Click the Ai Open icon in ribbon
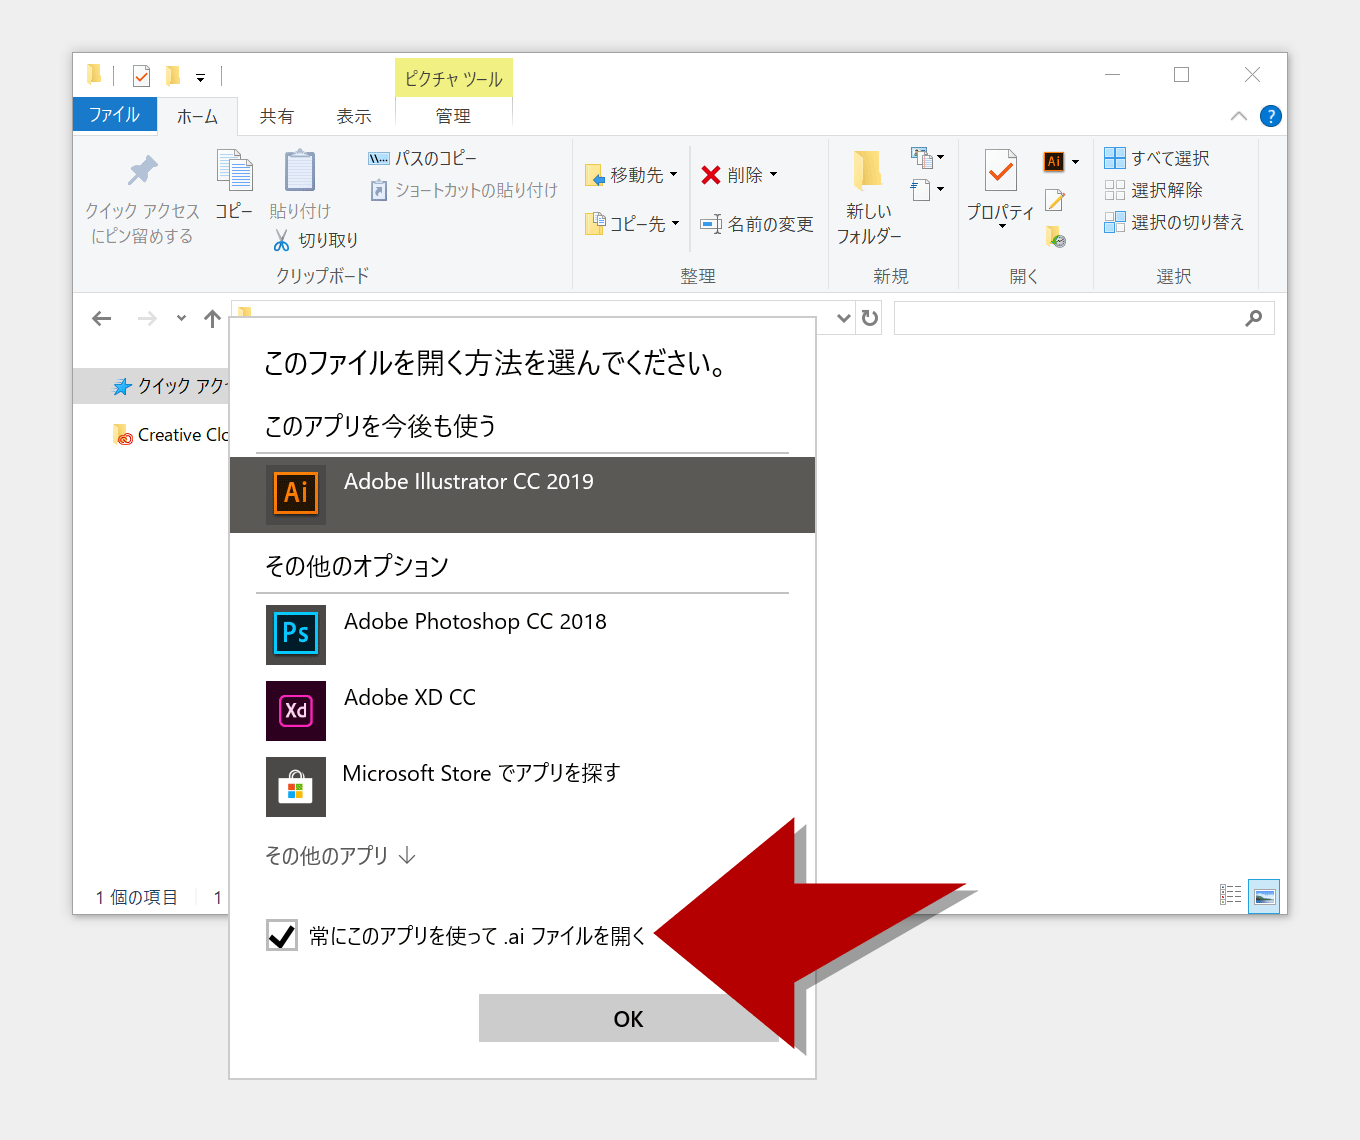The image size is (1360, 1140). (1054, 161)
